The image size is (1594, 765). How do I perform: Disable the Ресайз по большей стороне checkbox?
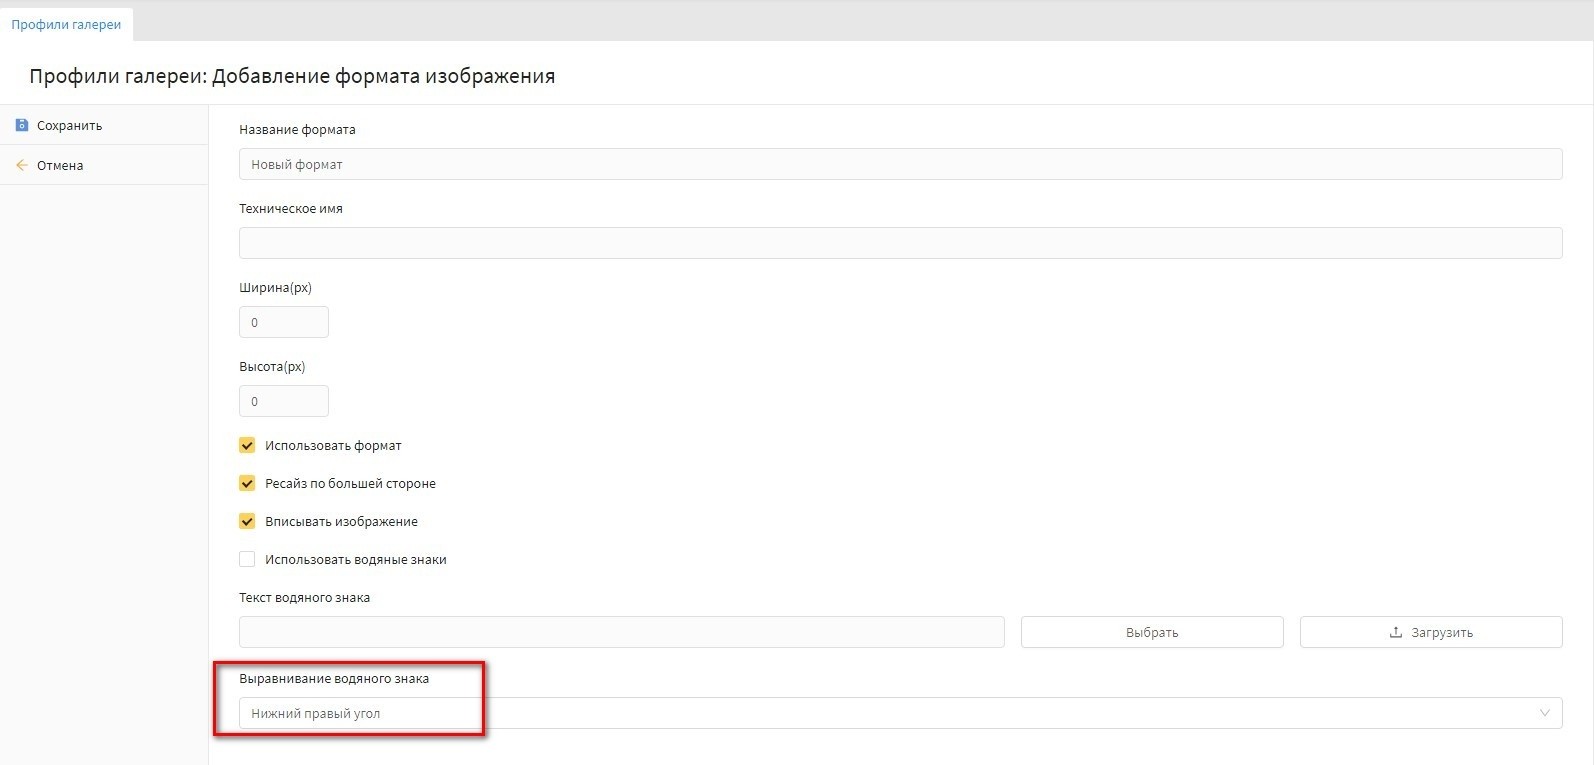[247, 484]
